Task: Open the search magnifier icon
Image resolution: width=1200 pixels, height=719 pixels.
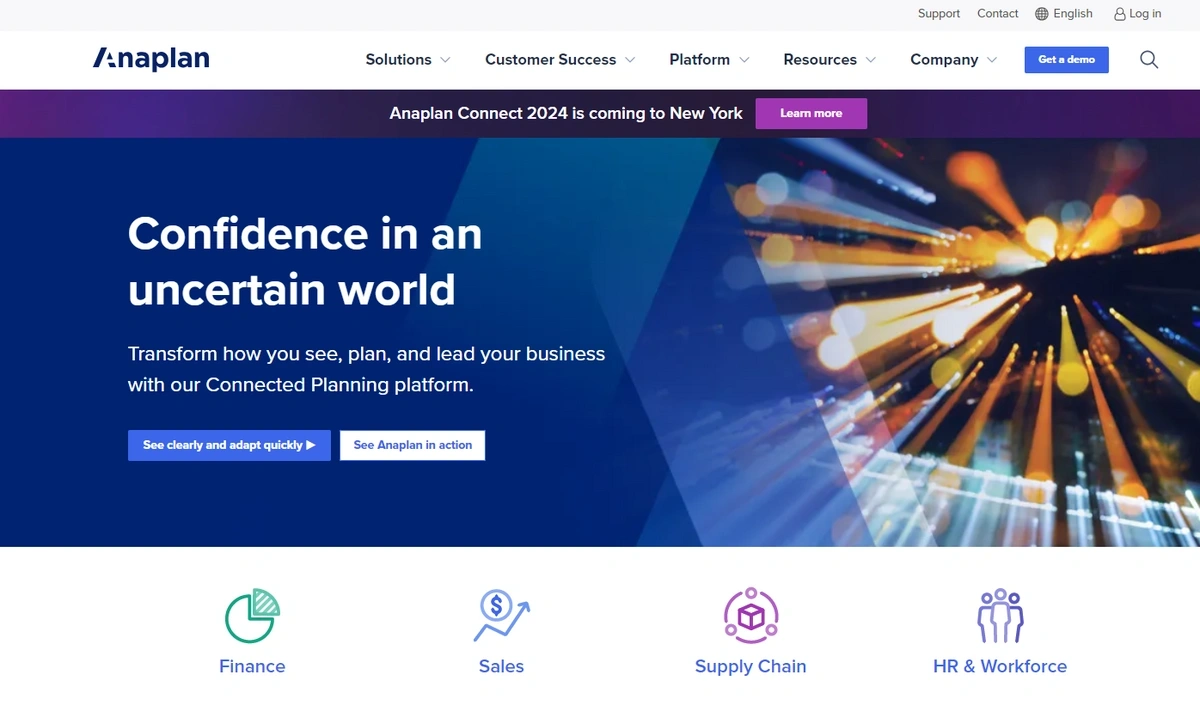Action: pos(1149,60)
